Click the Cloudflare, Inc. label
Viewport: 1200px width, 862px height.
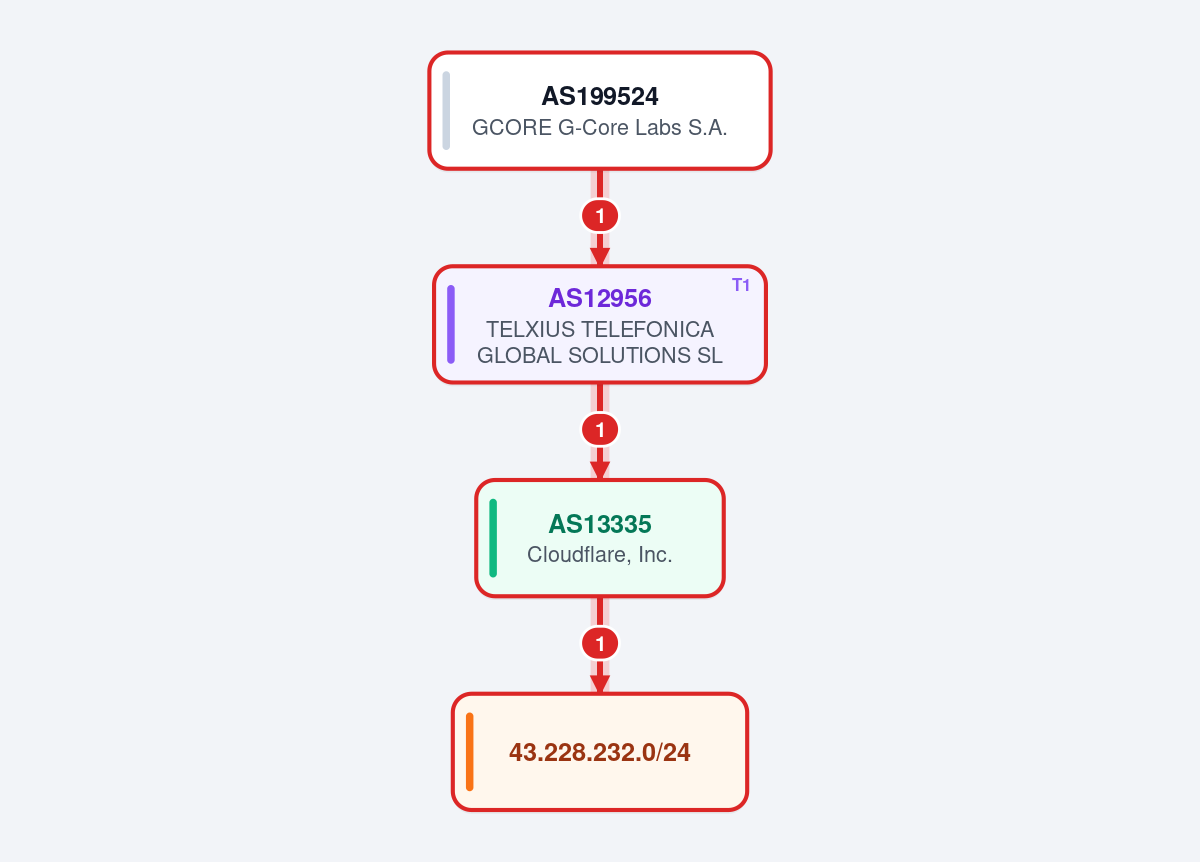(x=600, y=555)
